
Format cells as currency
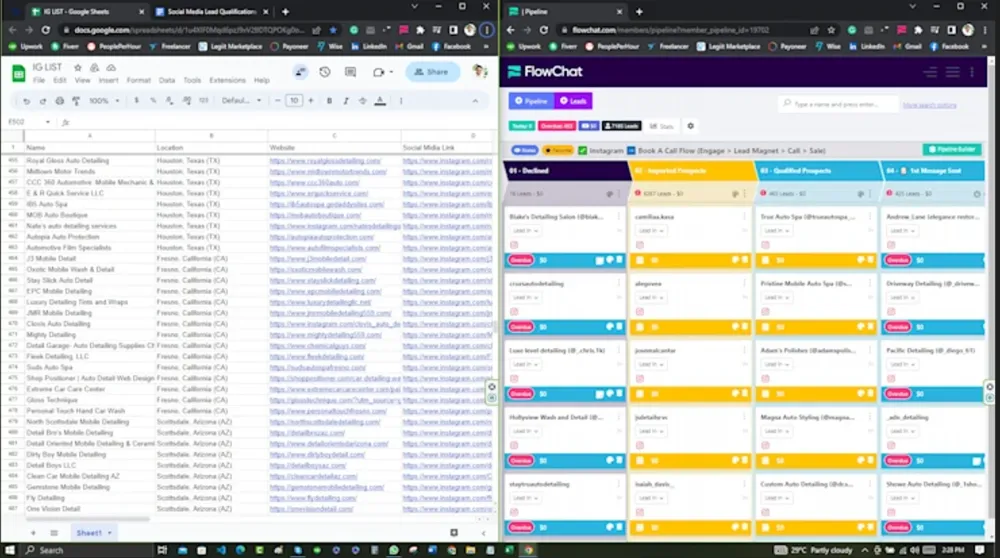pyautogui.click(x=136, y=101)
